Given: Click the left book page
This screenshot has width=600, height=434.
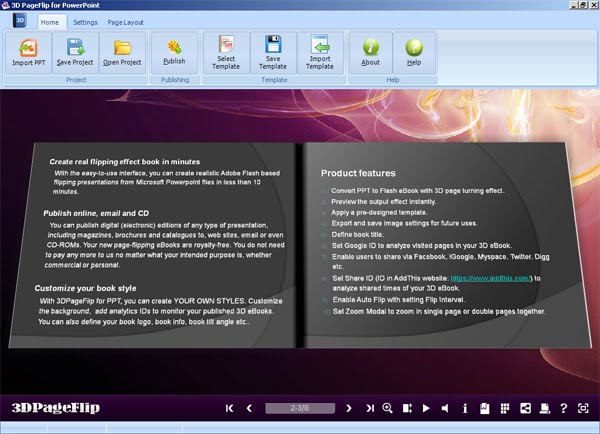Looking at the screenshot, I should tap(153, 245).
